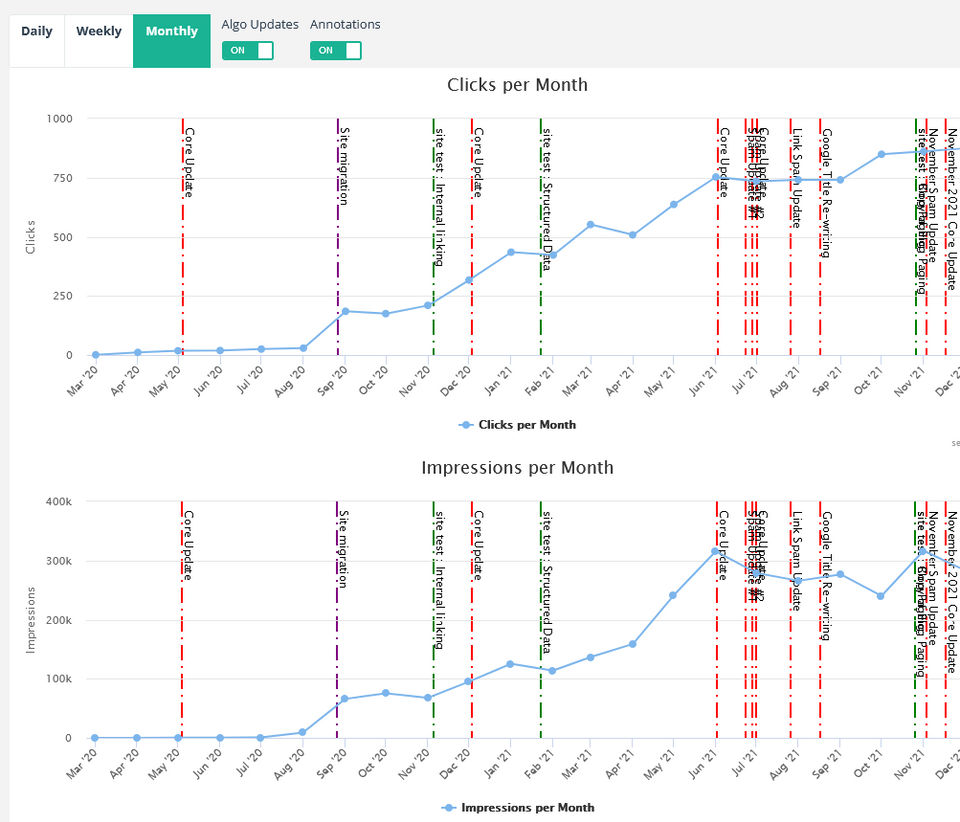Click the Aug '20 data point in Impressions chart

[x=302, y=733]
